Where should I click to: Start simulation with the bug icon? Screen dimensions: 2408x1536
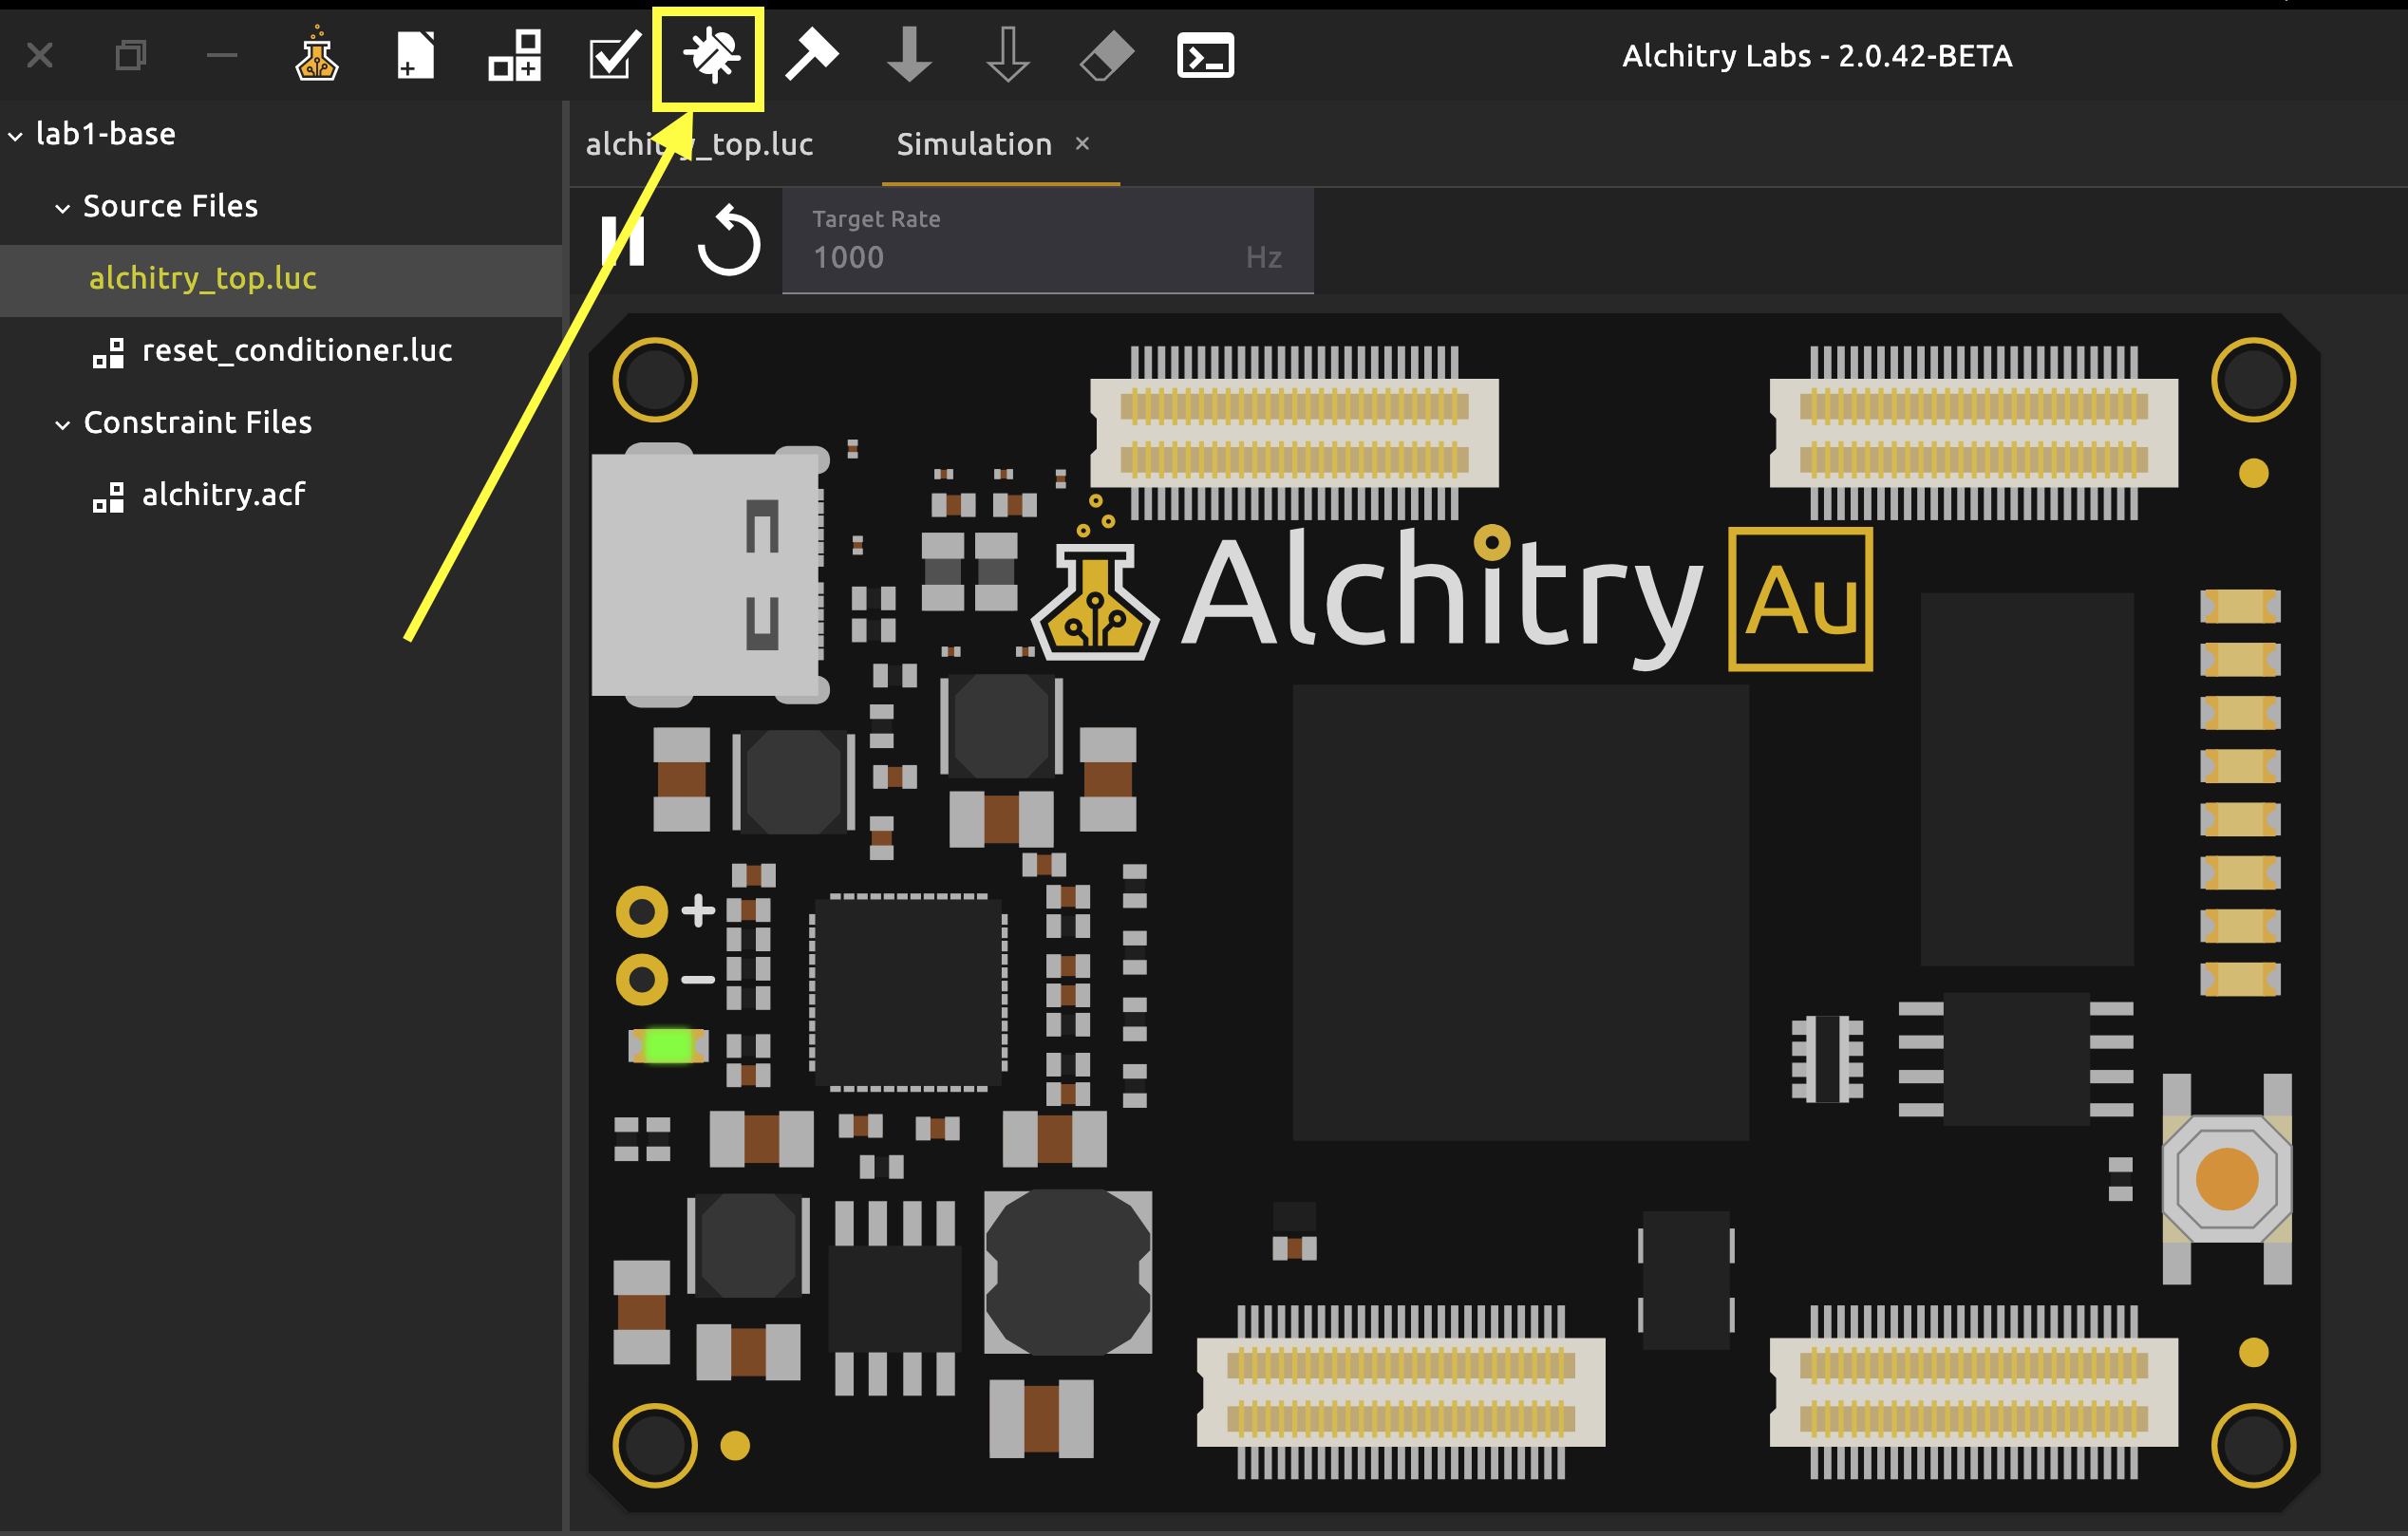710,55
